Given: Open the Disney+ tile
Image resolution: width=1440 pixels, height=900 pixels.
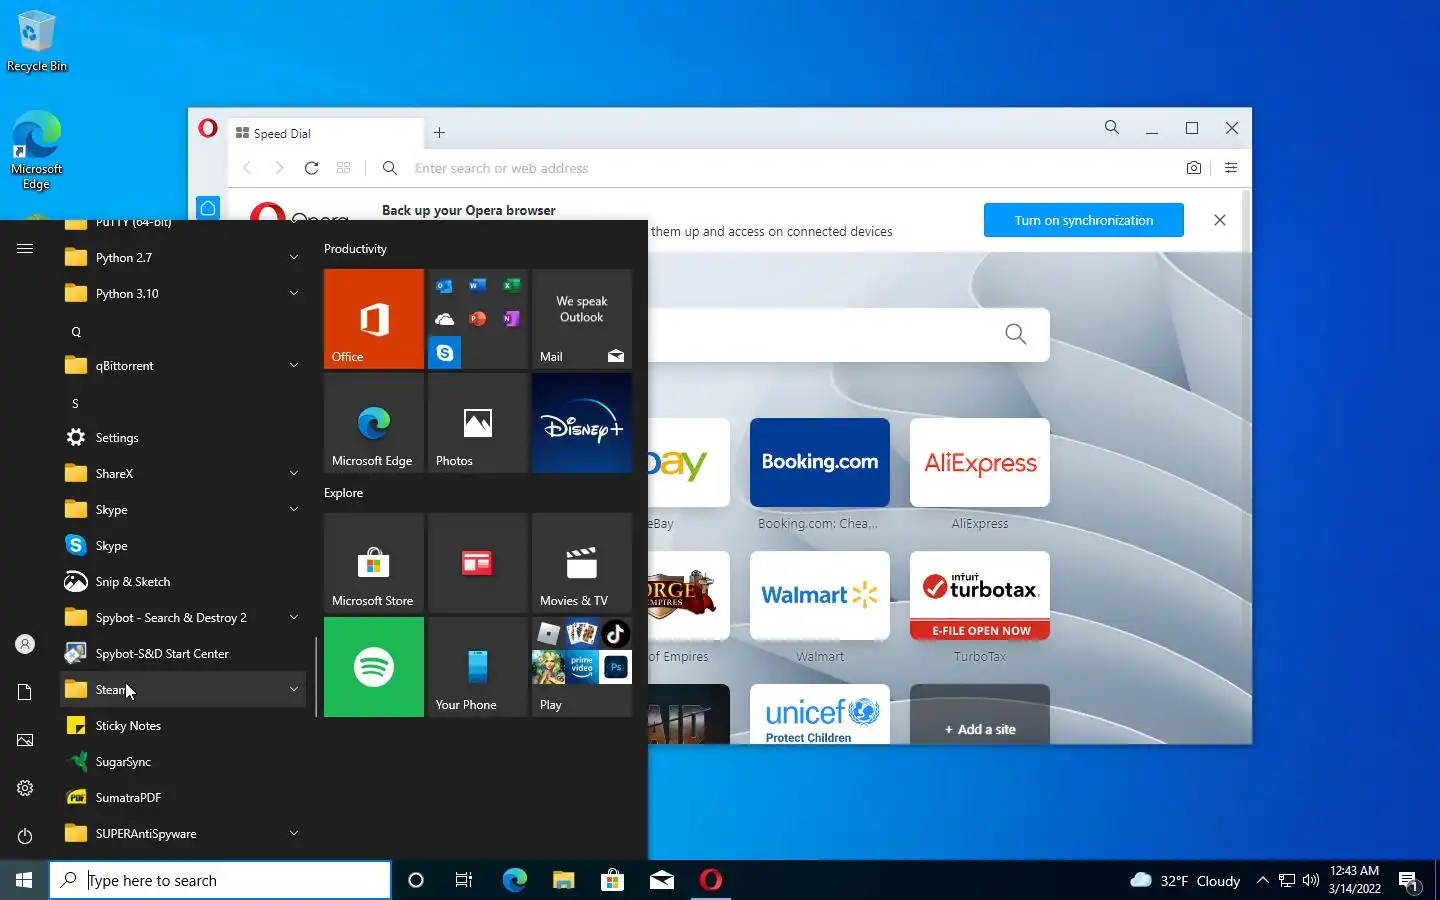Looking at the screenshot, I should [582, 423].
